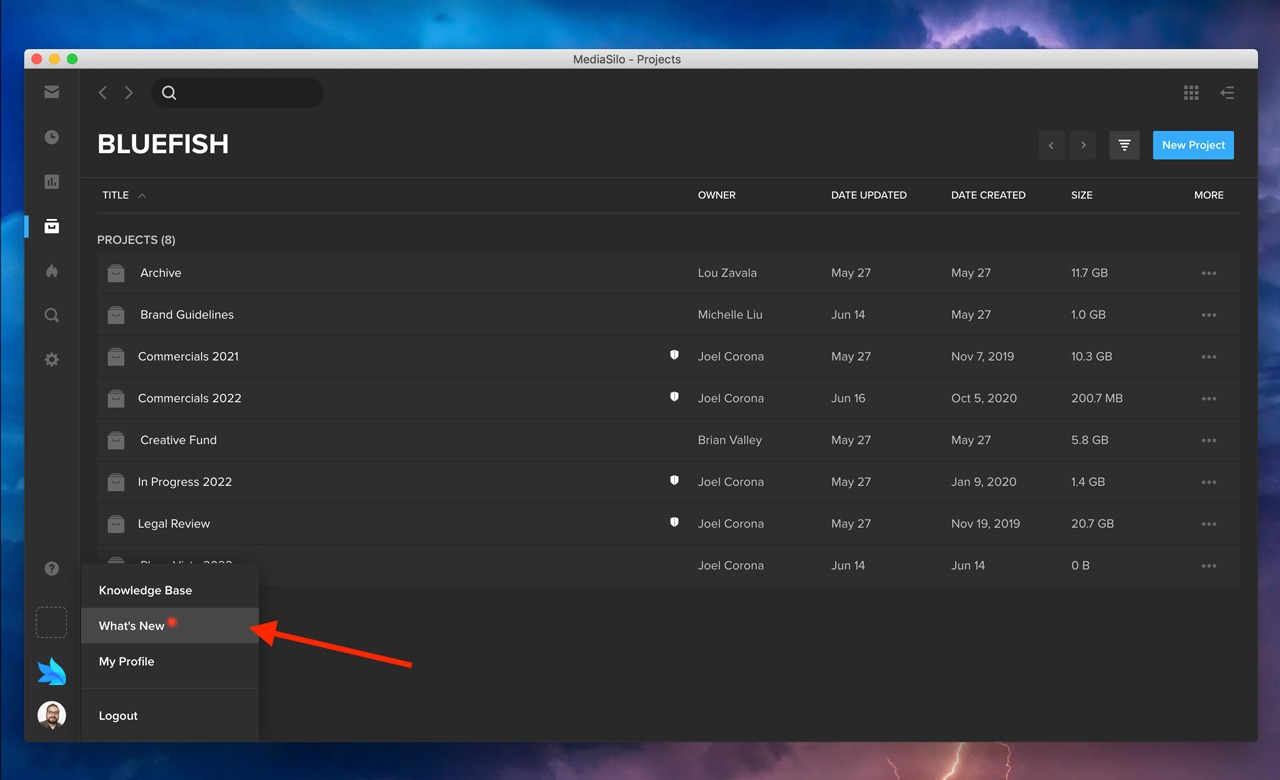Toggle the side panel collapse icon
Screen dimensions: 1280x780
[1227, 93]
